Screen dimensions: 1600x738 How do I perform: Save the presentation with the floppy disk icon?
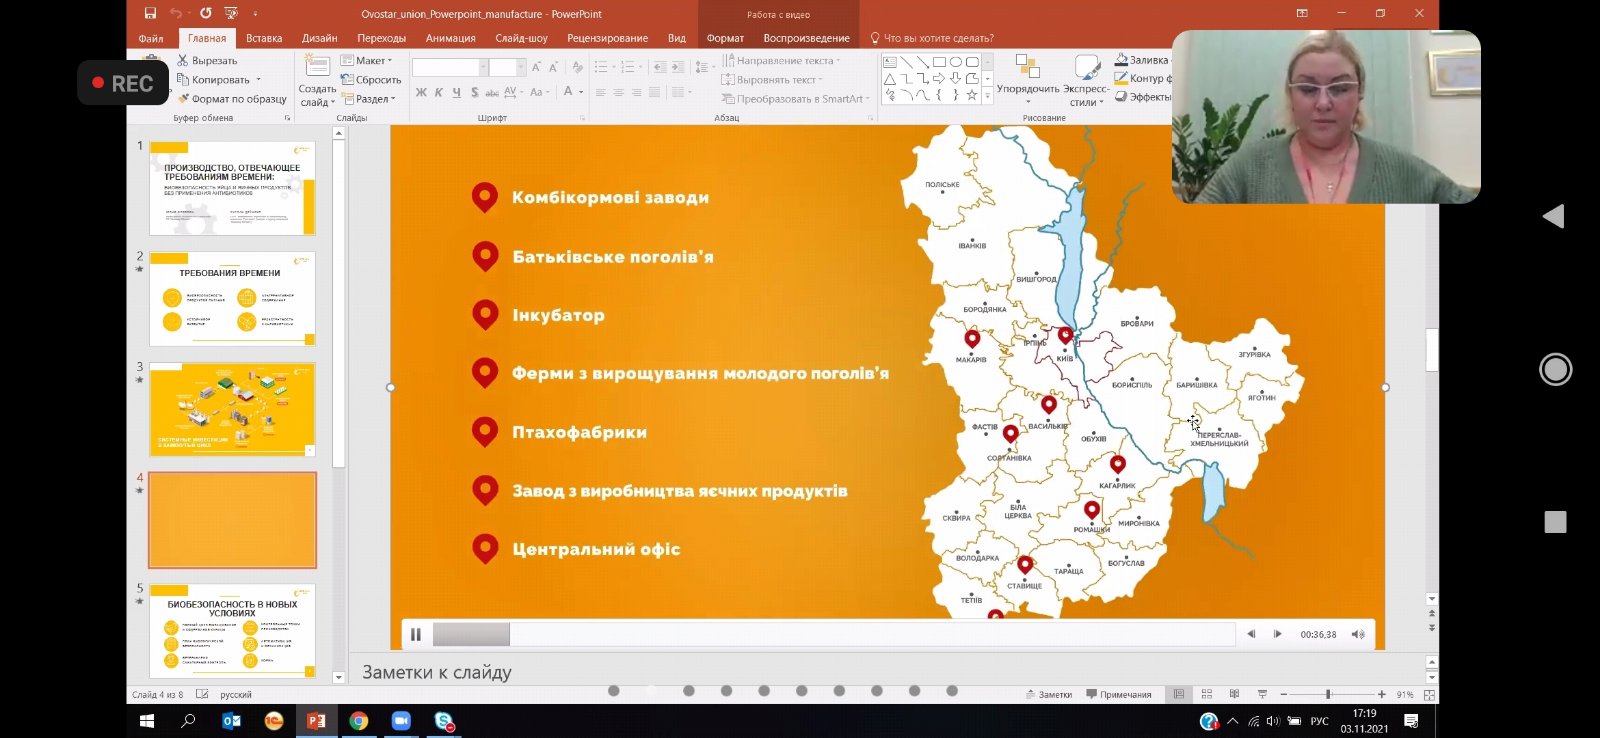click(x=150, y=14)
